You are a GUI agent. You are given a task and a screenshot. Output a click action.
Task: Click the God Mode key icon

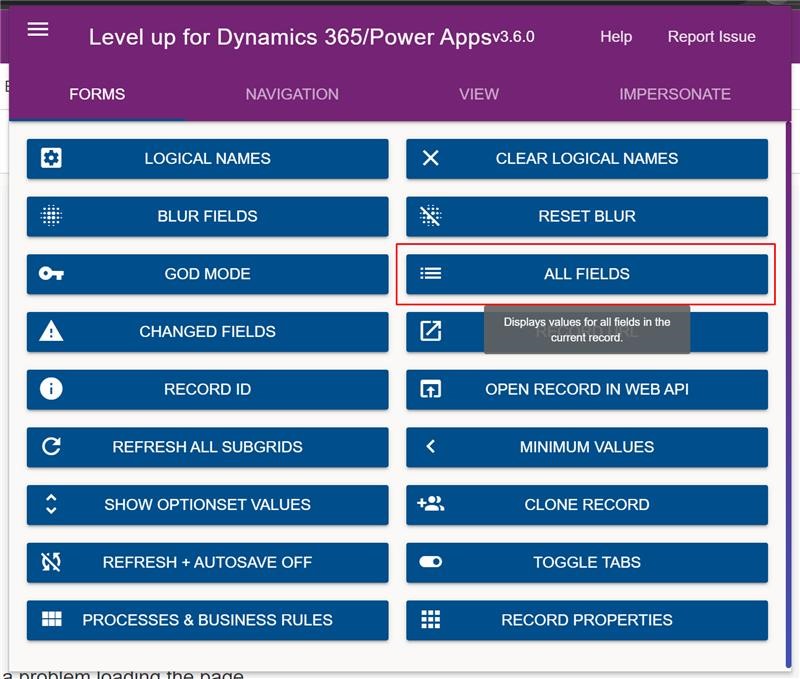[51, 273]
